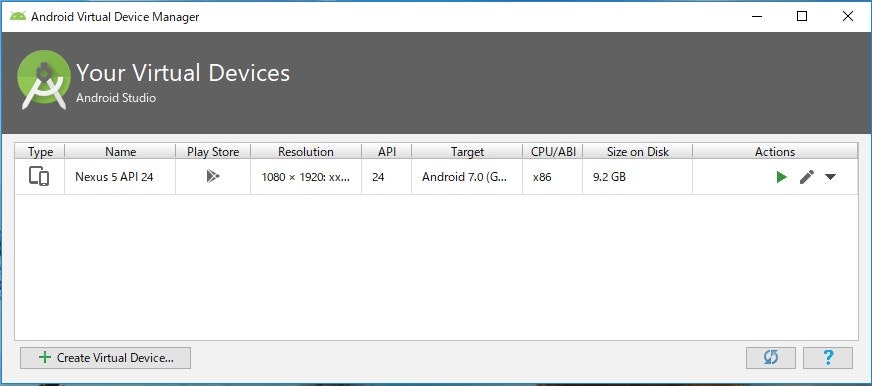872x386 pixels.
Task: Launch the Nexus 5 API 24 emulator
Action: (781, 177)
